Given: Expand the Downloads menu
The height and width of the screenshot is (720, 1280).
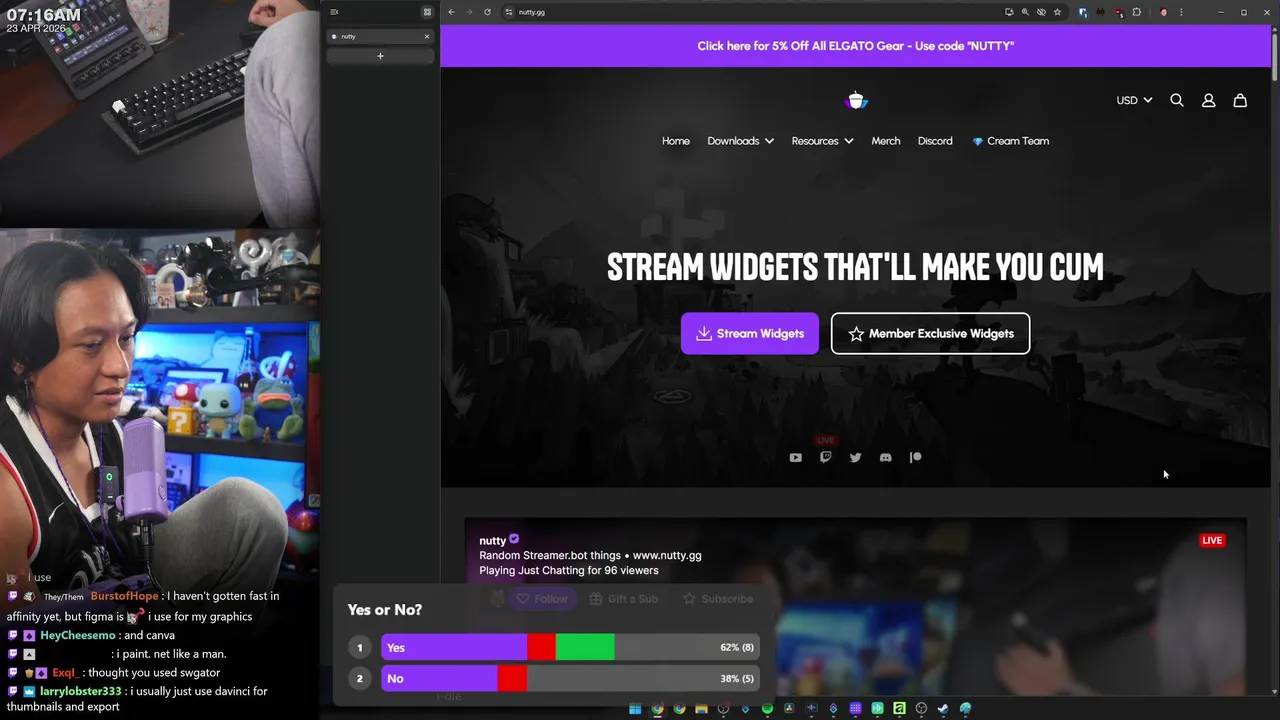Looking at the screenshot, I should [740, 141].
